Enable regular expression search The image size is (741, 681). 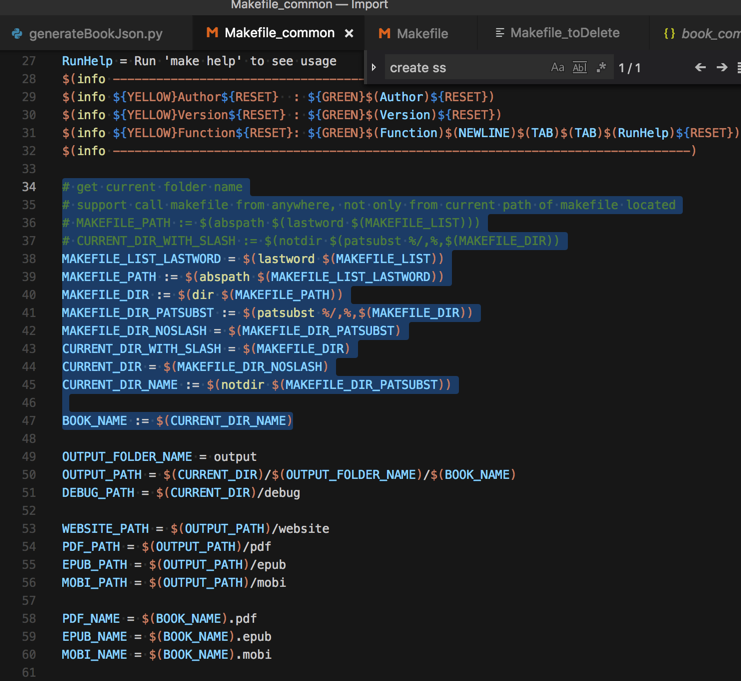click(x=601, y=68)
